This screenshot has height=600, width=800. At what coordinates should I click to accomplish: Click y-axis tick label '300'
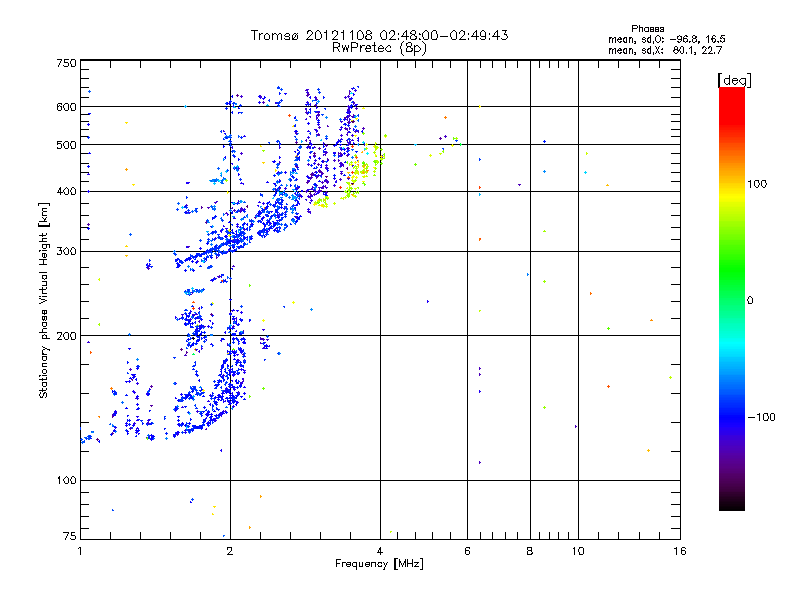[66, 252]
